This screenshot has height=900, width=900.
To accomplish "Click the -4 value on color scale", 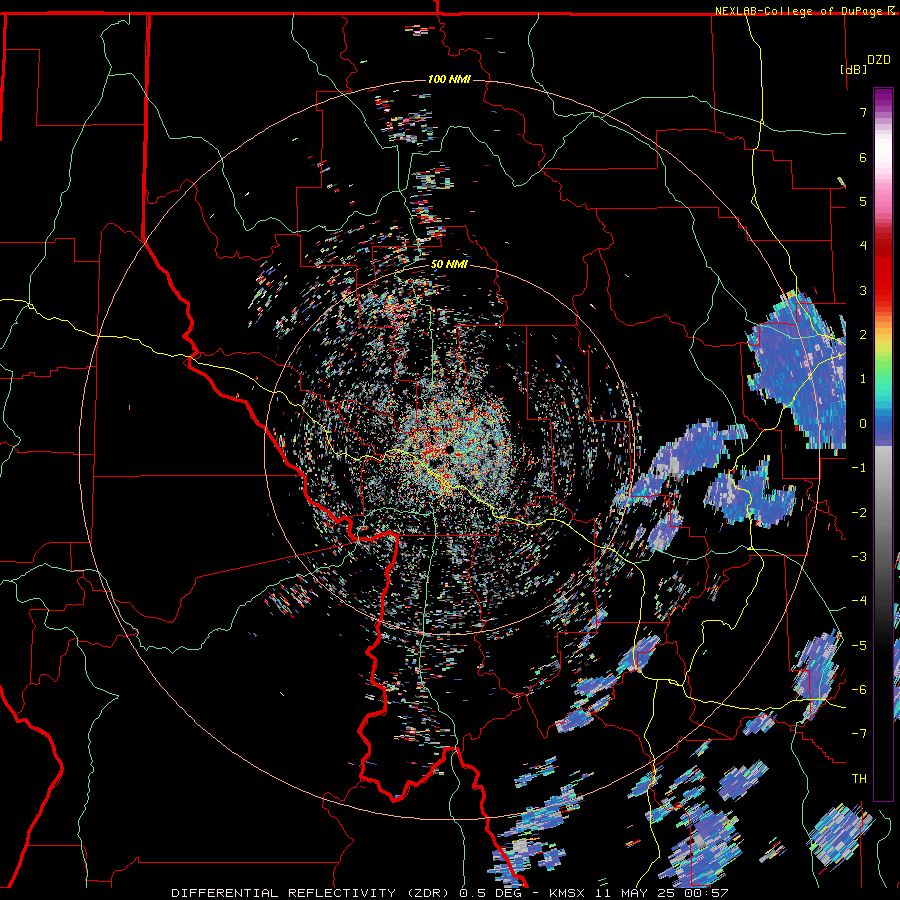I will pyautogui.click(x=859, y=601).
